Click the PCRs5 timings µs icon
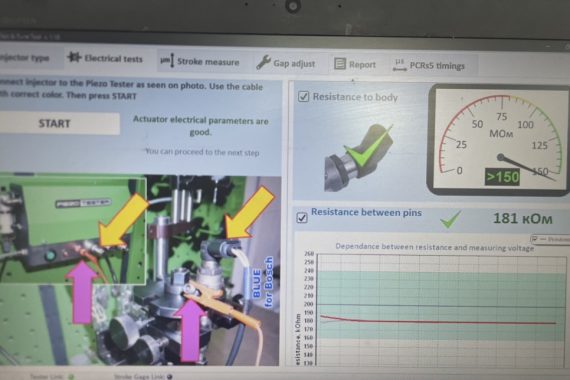This screenshot has width=570, height=380. click(400, 65)
